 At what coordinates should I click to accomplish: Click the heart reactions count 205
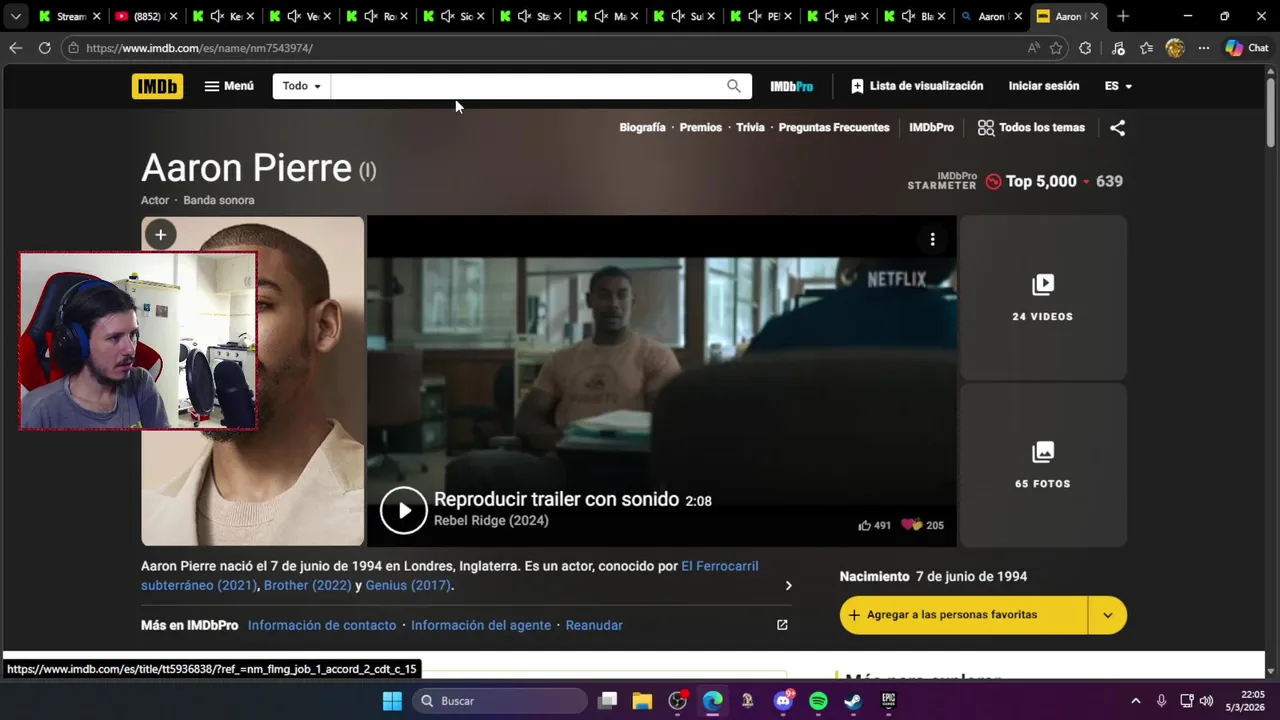point(922,525)
